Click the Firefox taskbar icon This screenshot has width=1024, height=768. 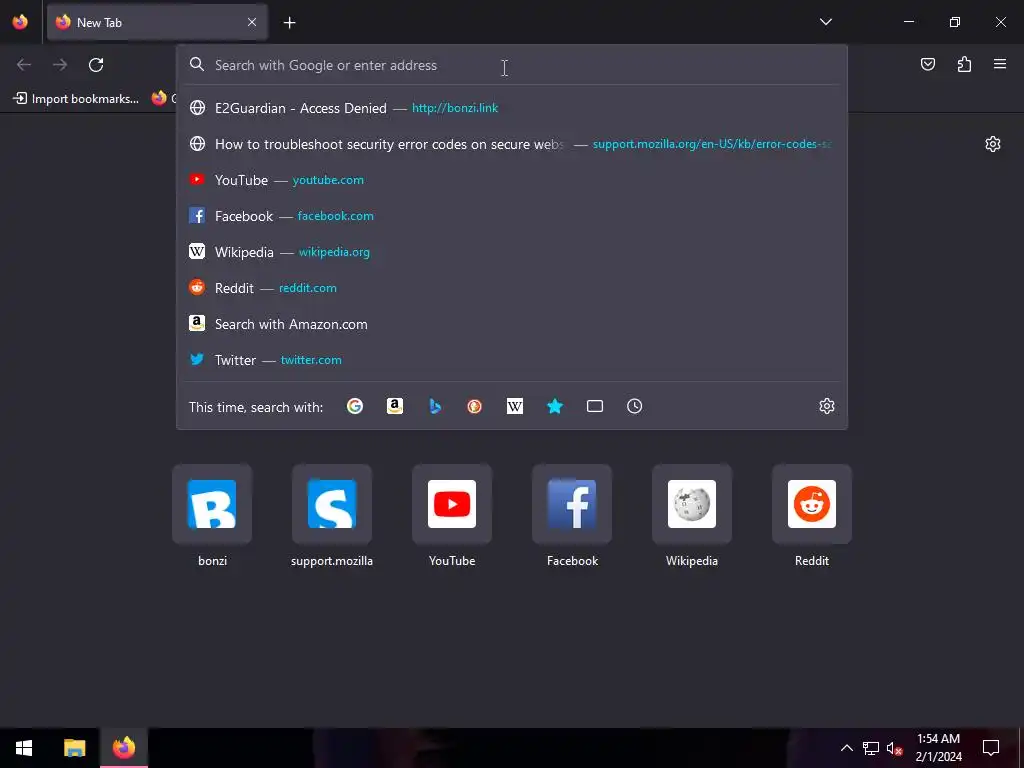(x=124, y=748)
